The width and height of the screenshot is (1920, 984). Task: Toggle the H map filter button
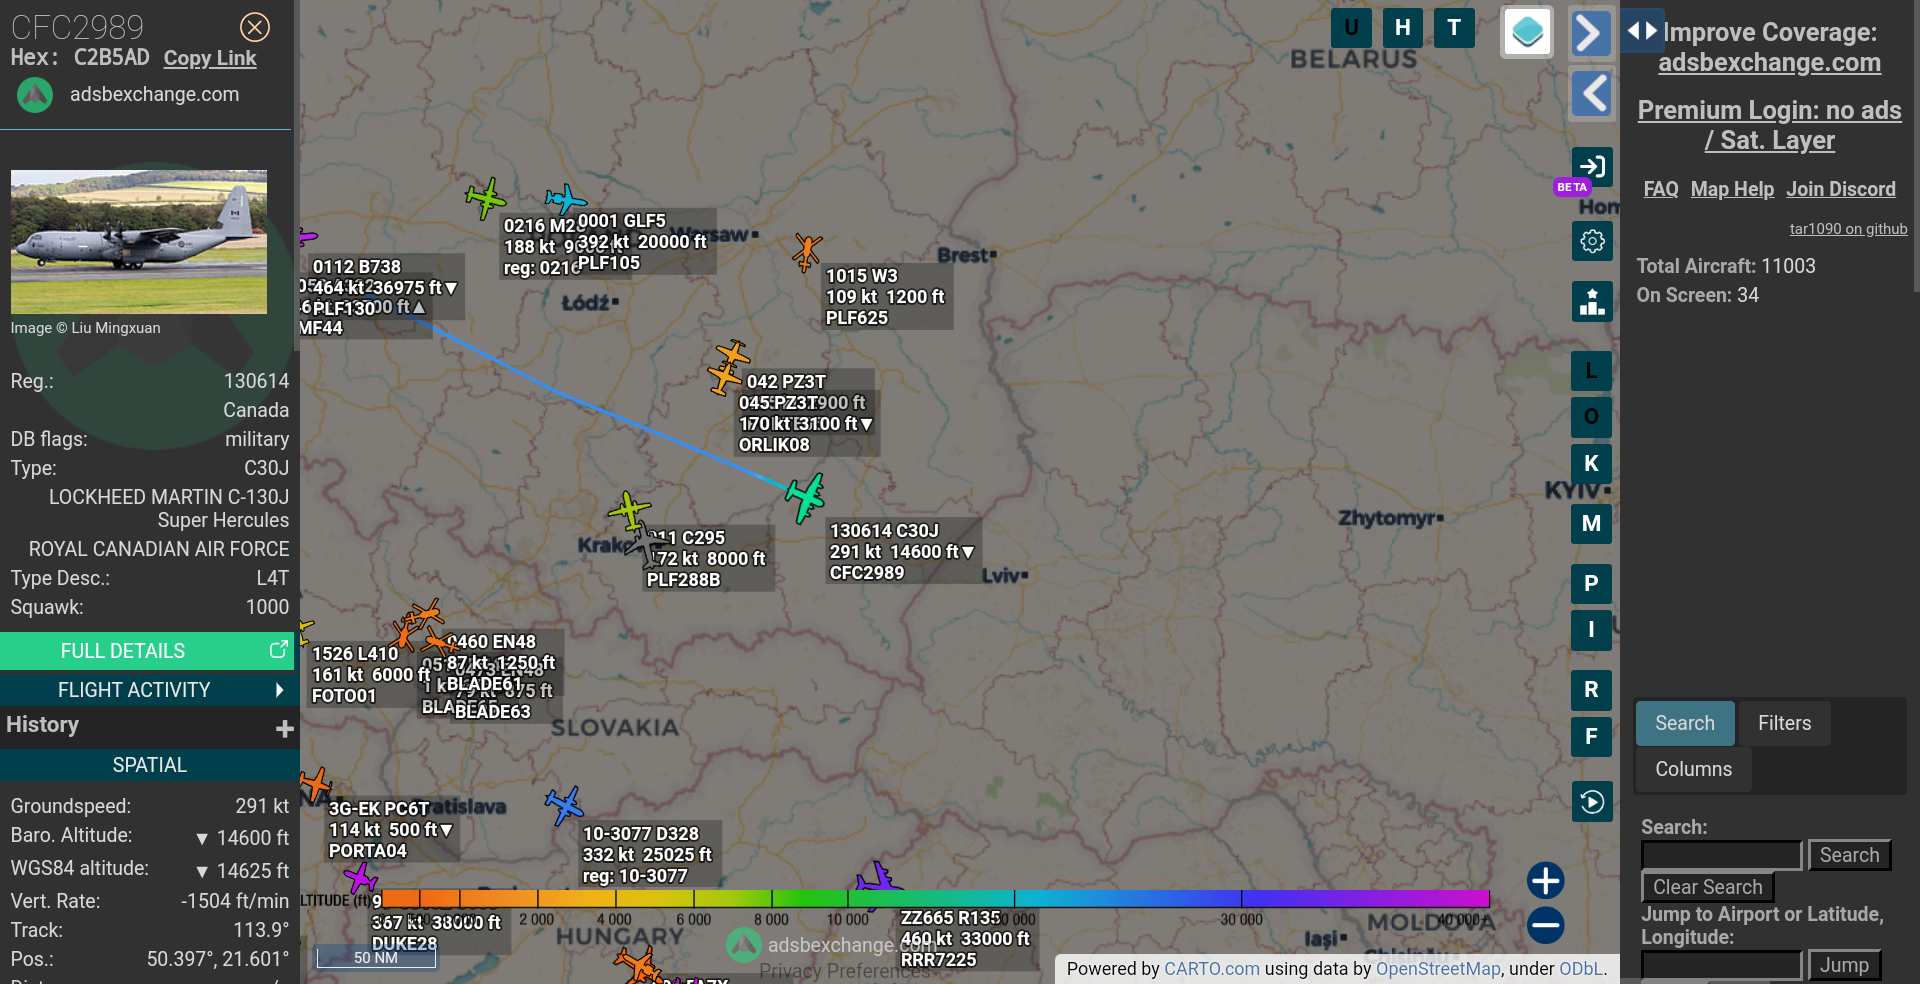tap(1403, 28)
